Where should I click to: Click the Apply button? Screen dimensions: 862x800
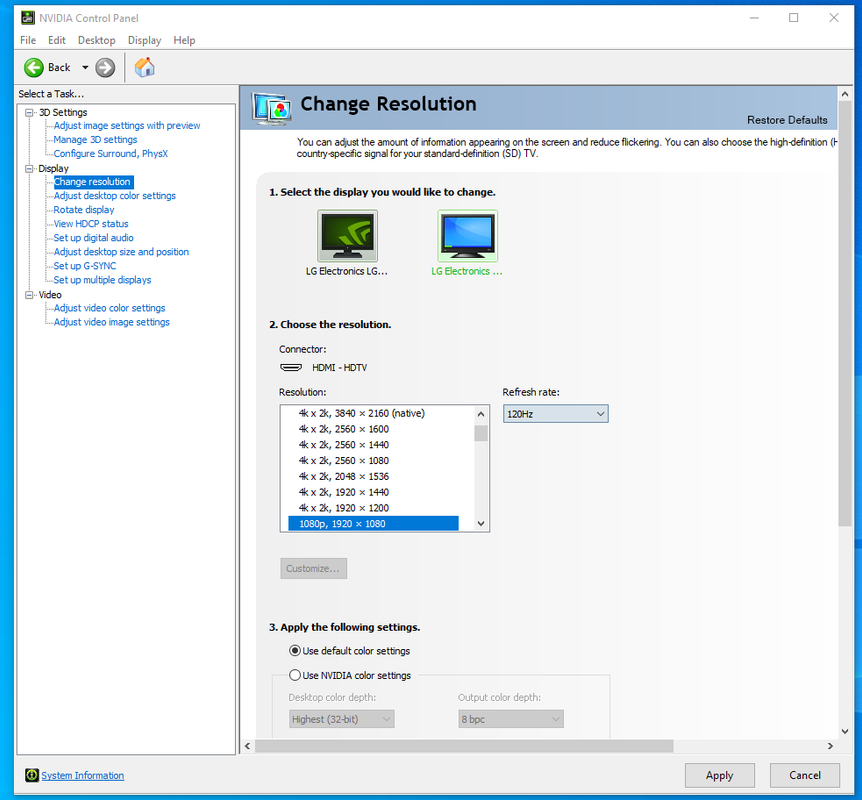(720, 775)
